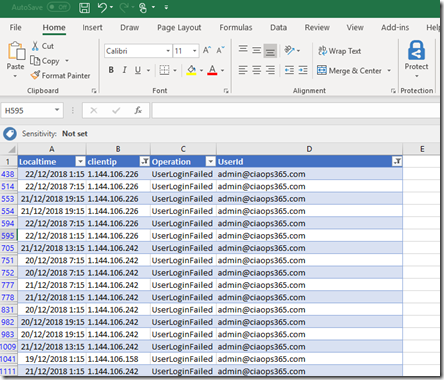Apply red Font Color

pyautogui.click(x=212, y=70)
